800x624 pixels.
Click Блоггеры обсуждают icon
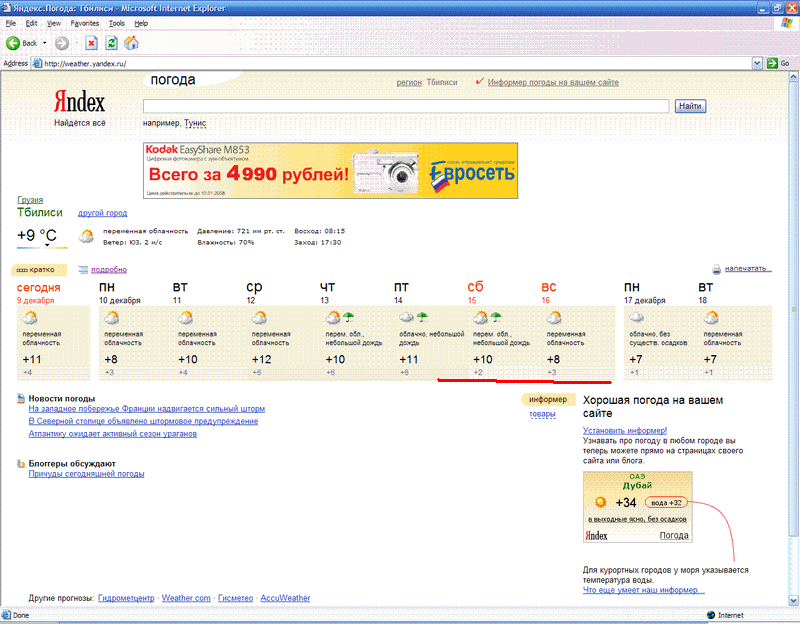(x=21, y=464)
